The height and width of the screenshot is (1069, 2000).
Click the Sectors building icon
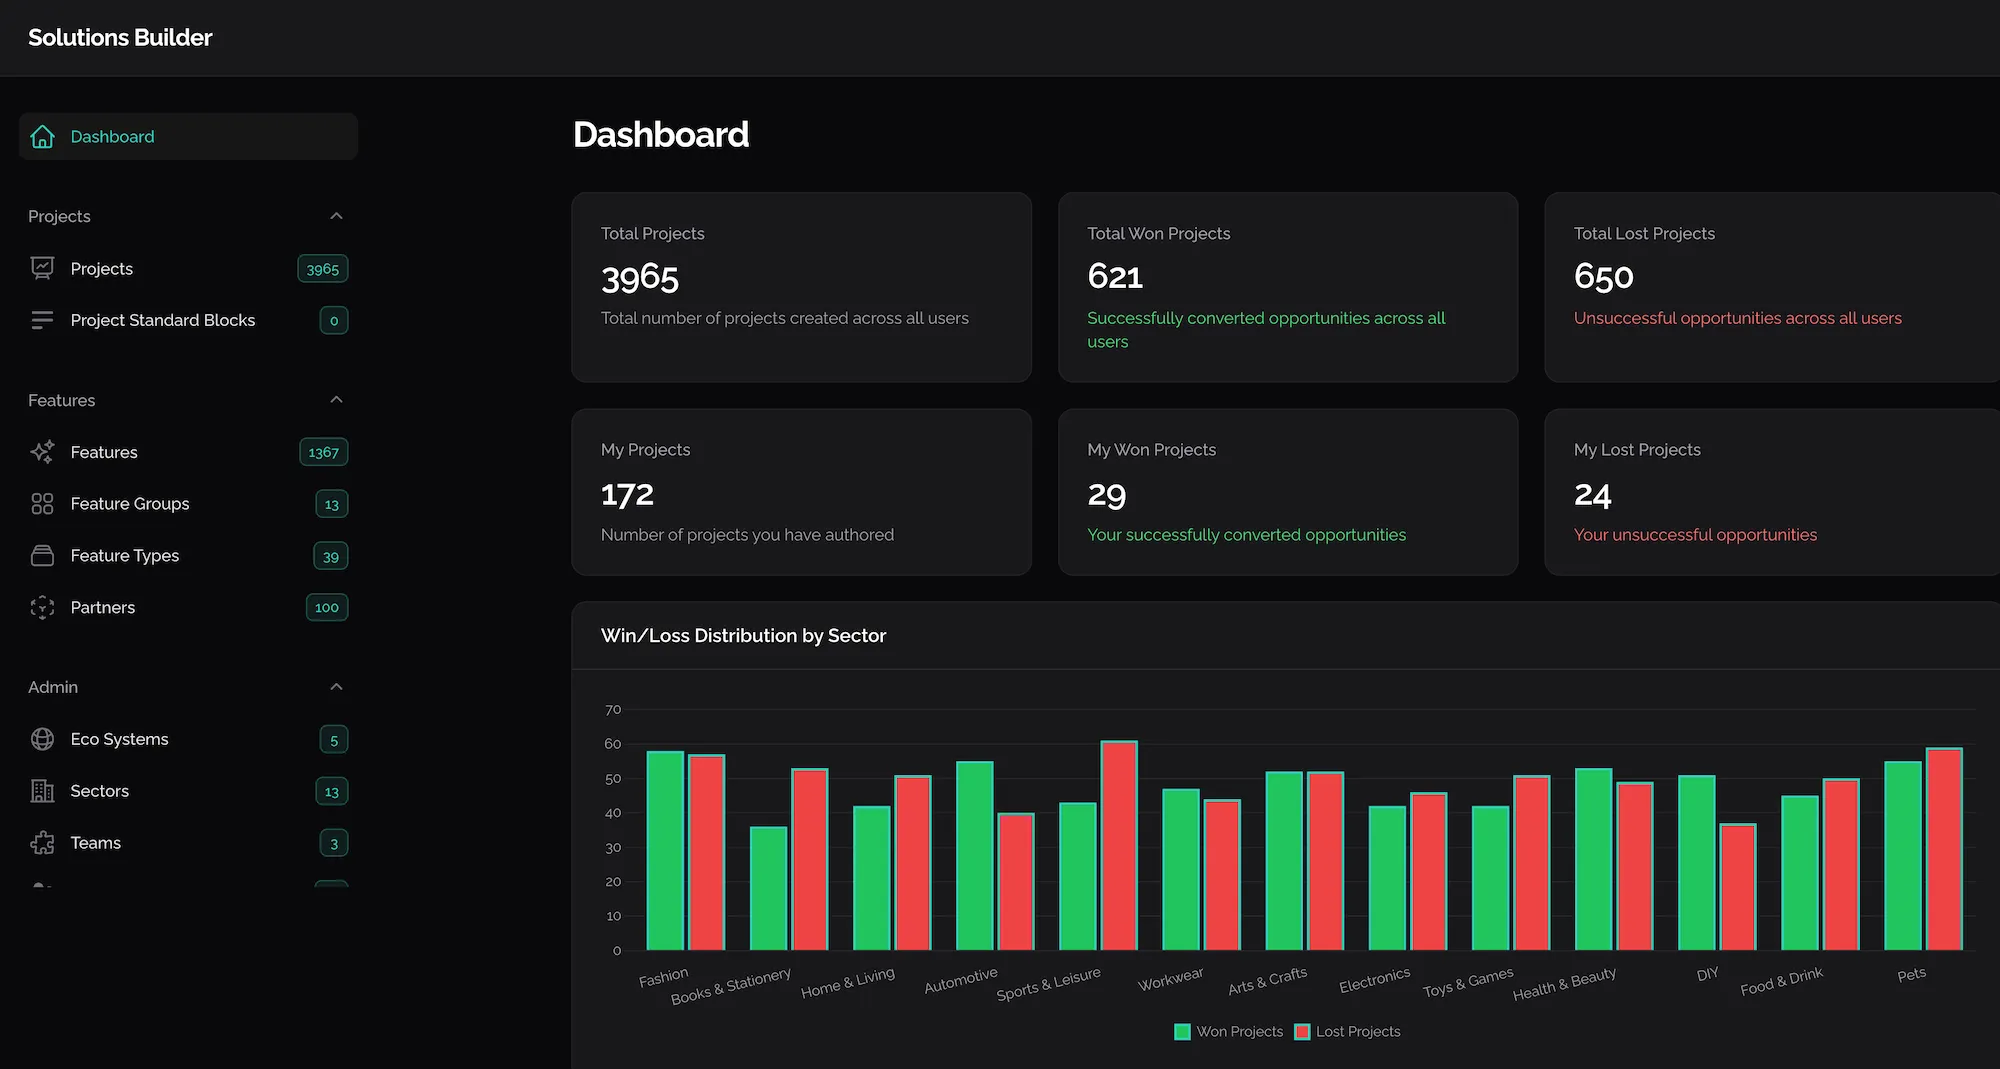tap(42, 790)
